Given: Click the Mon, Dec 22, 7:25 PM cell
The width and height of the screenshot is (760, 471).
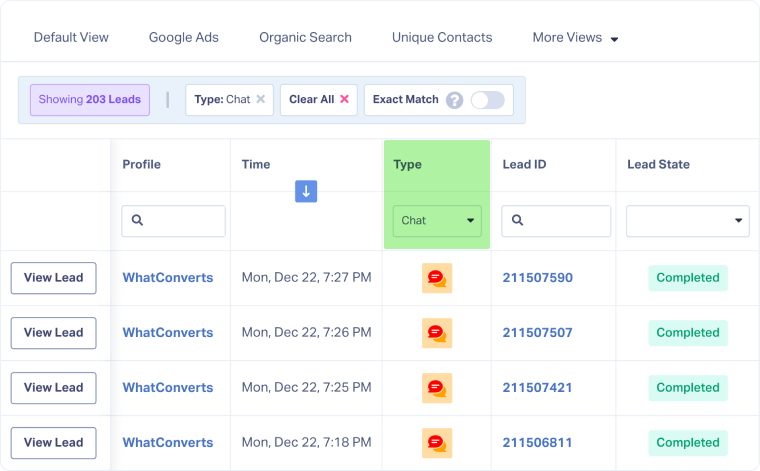Looking at the screenshot, I should click(306, 388).
